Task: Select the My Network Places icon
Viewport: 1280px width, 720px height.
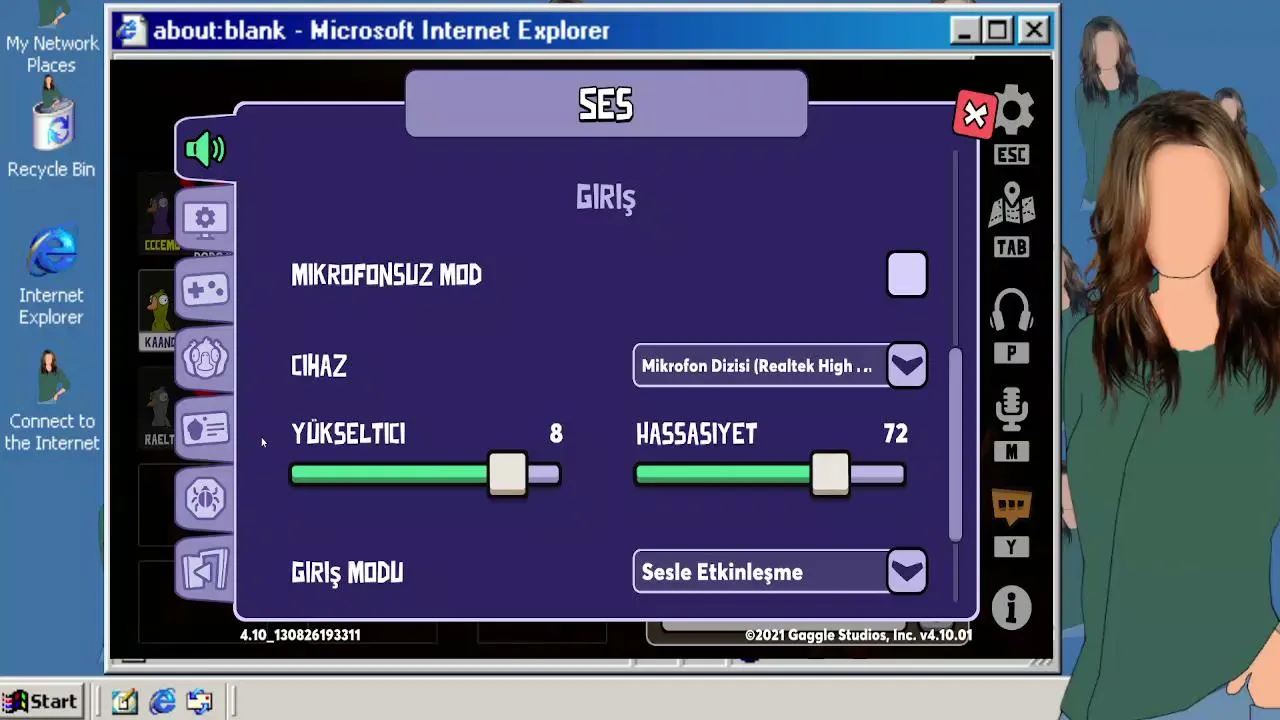Action: (51, 38)
